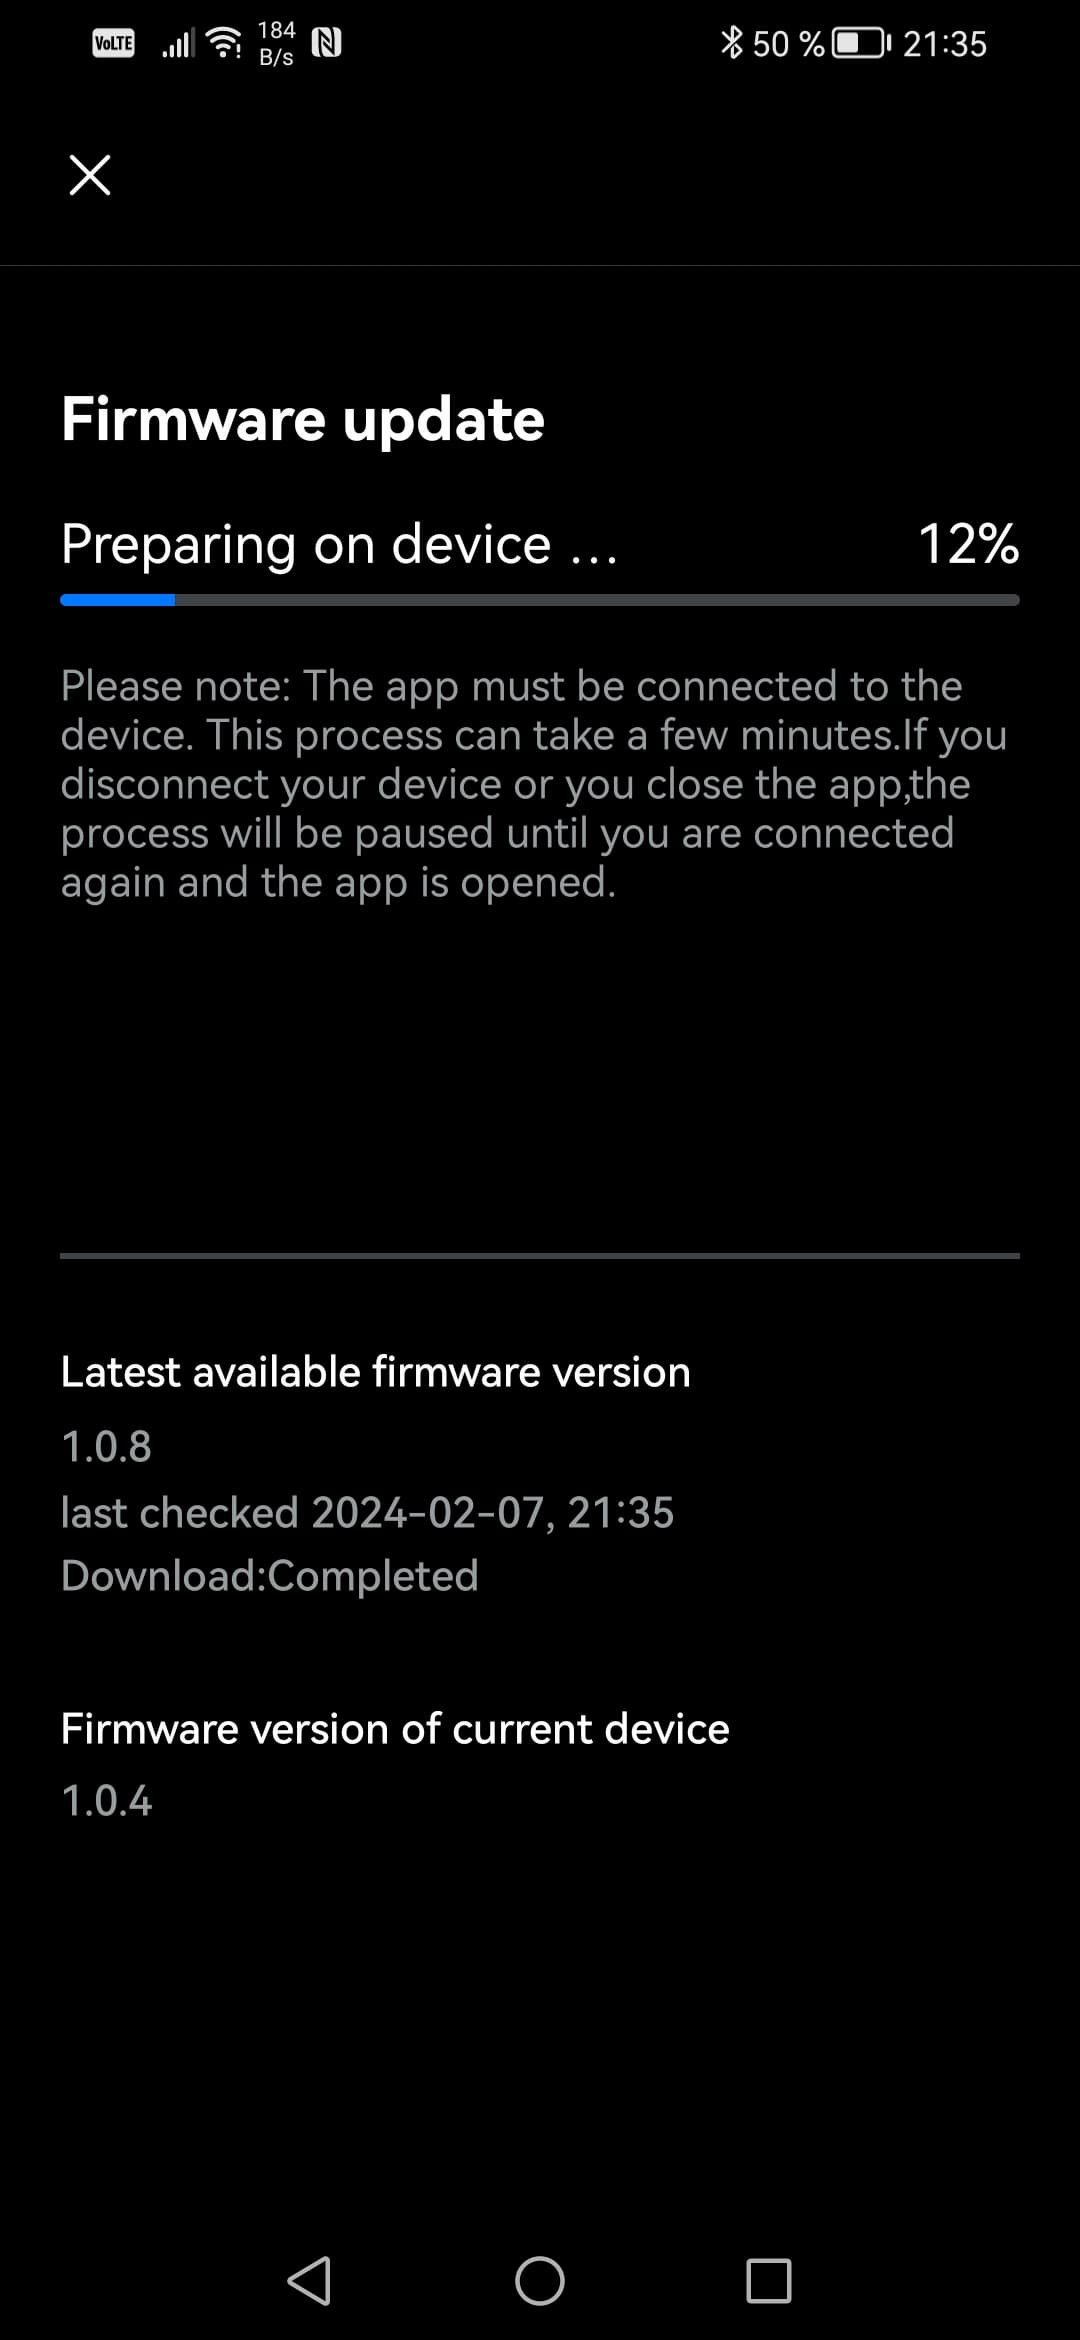
Task: Tap the VoLTE indicator icon
Action: point(114,43)
